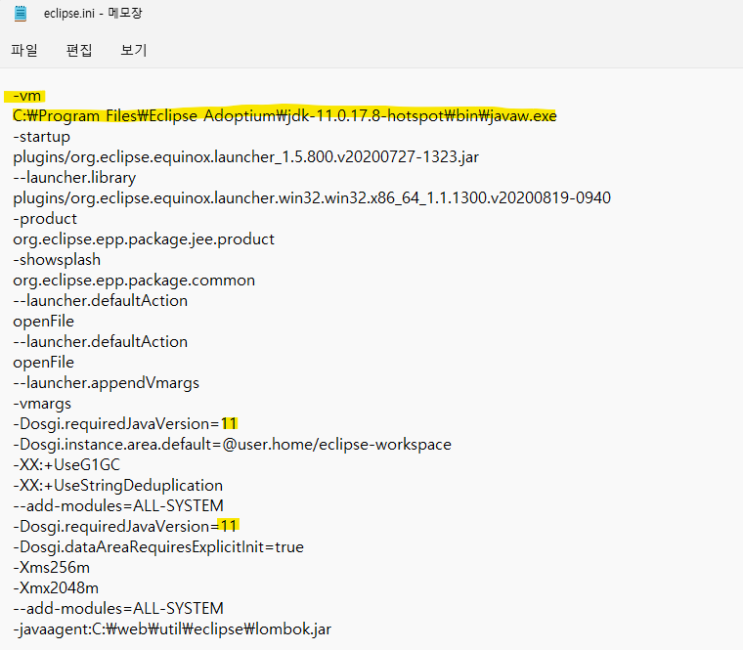
Task: Open the 편집 menu
Action: pos(79,50)
